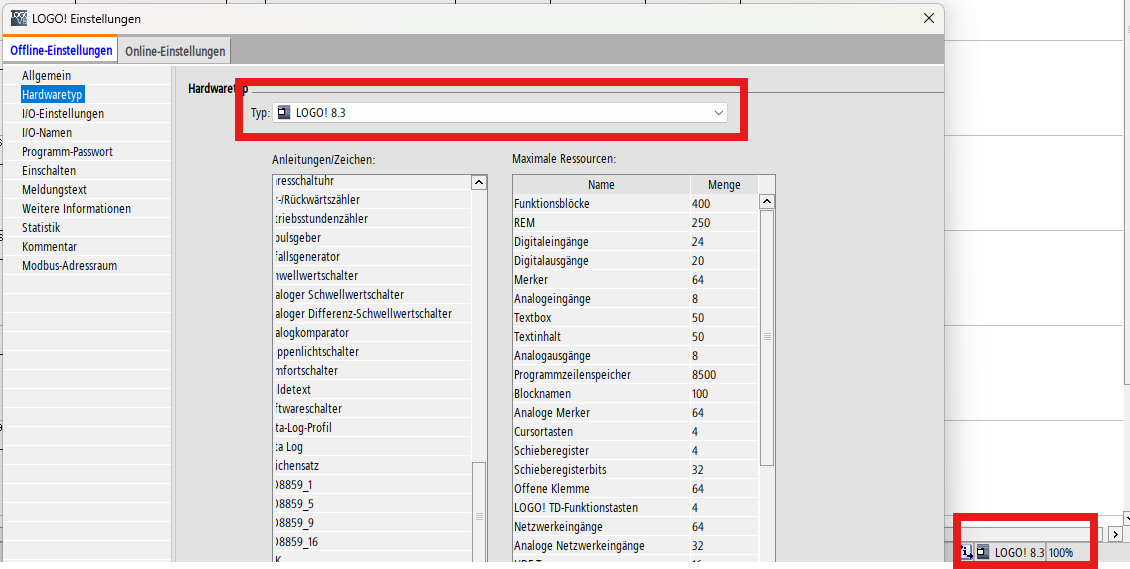1130x569 pixels.
Task: Click the resources table scrollbar thumb
Action: pyautogui.click(x=768, y=337)
